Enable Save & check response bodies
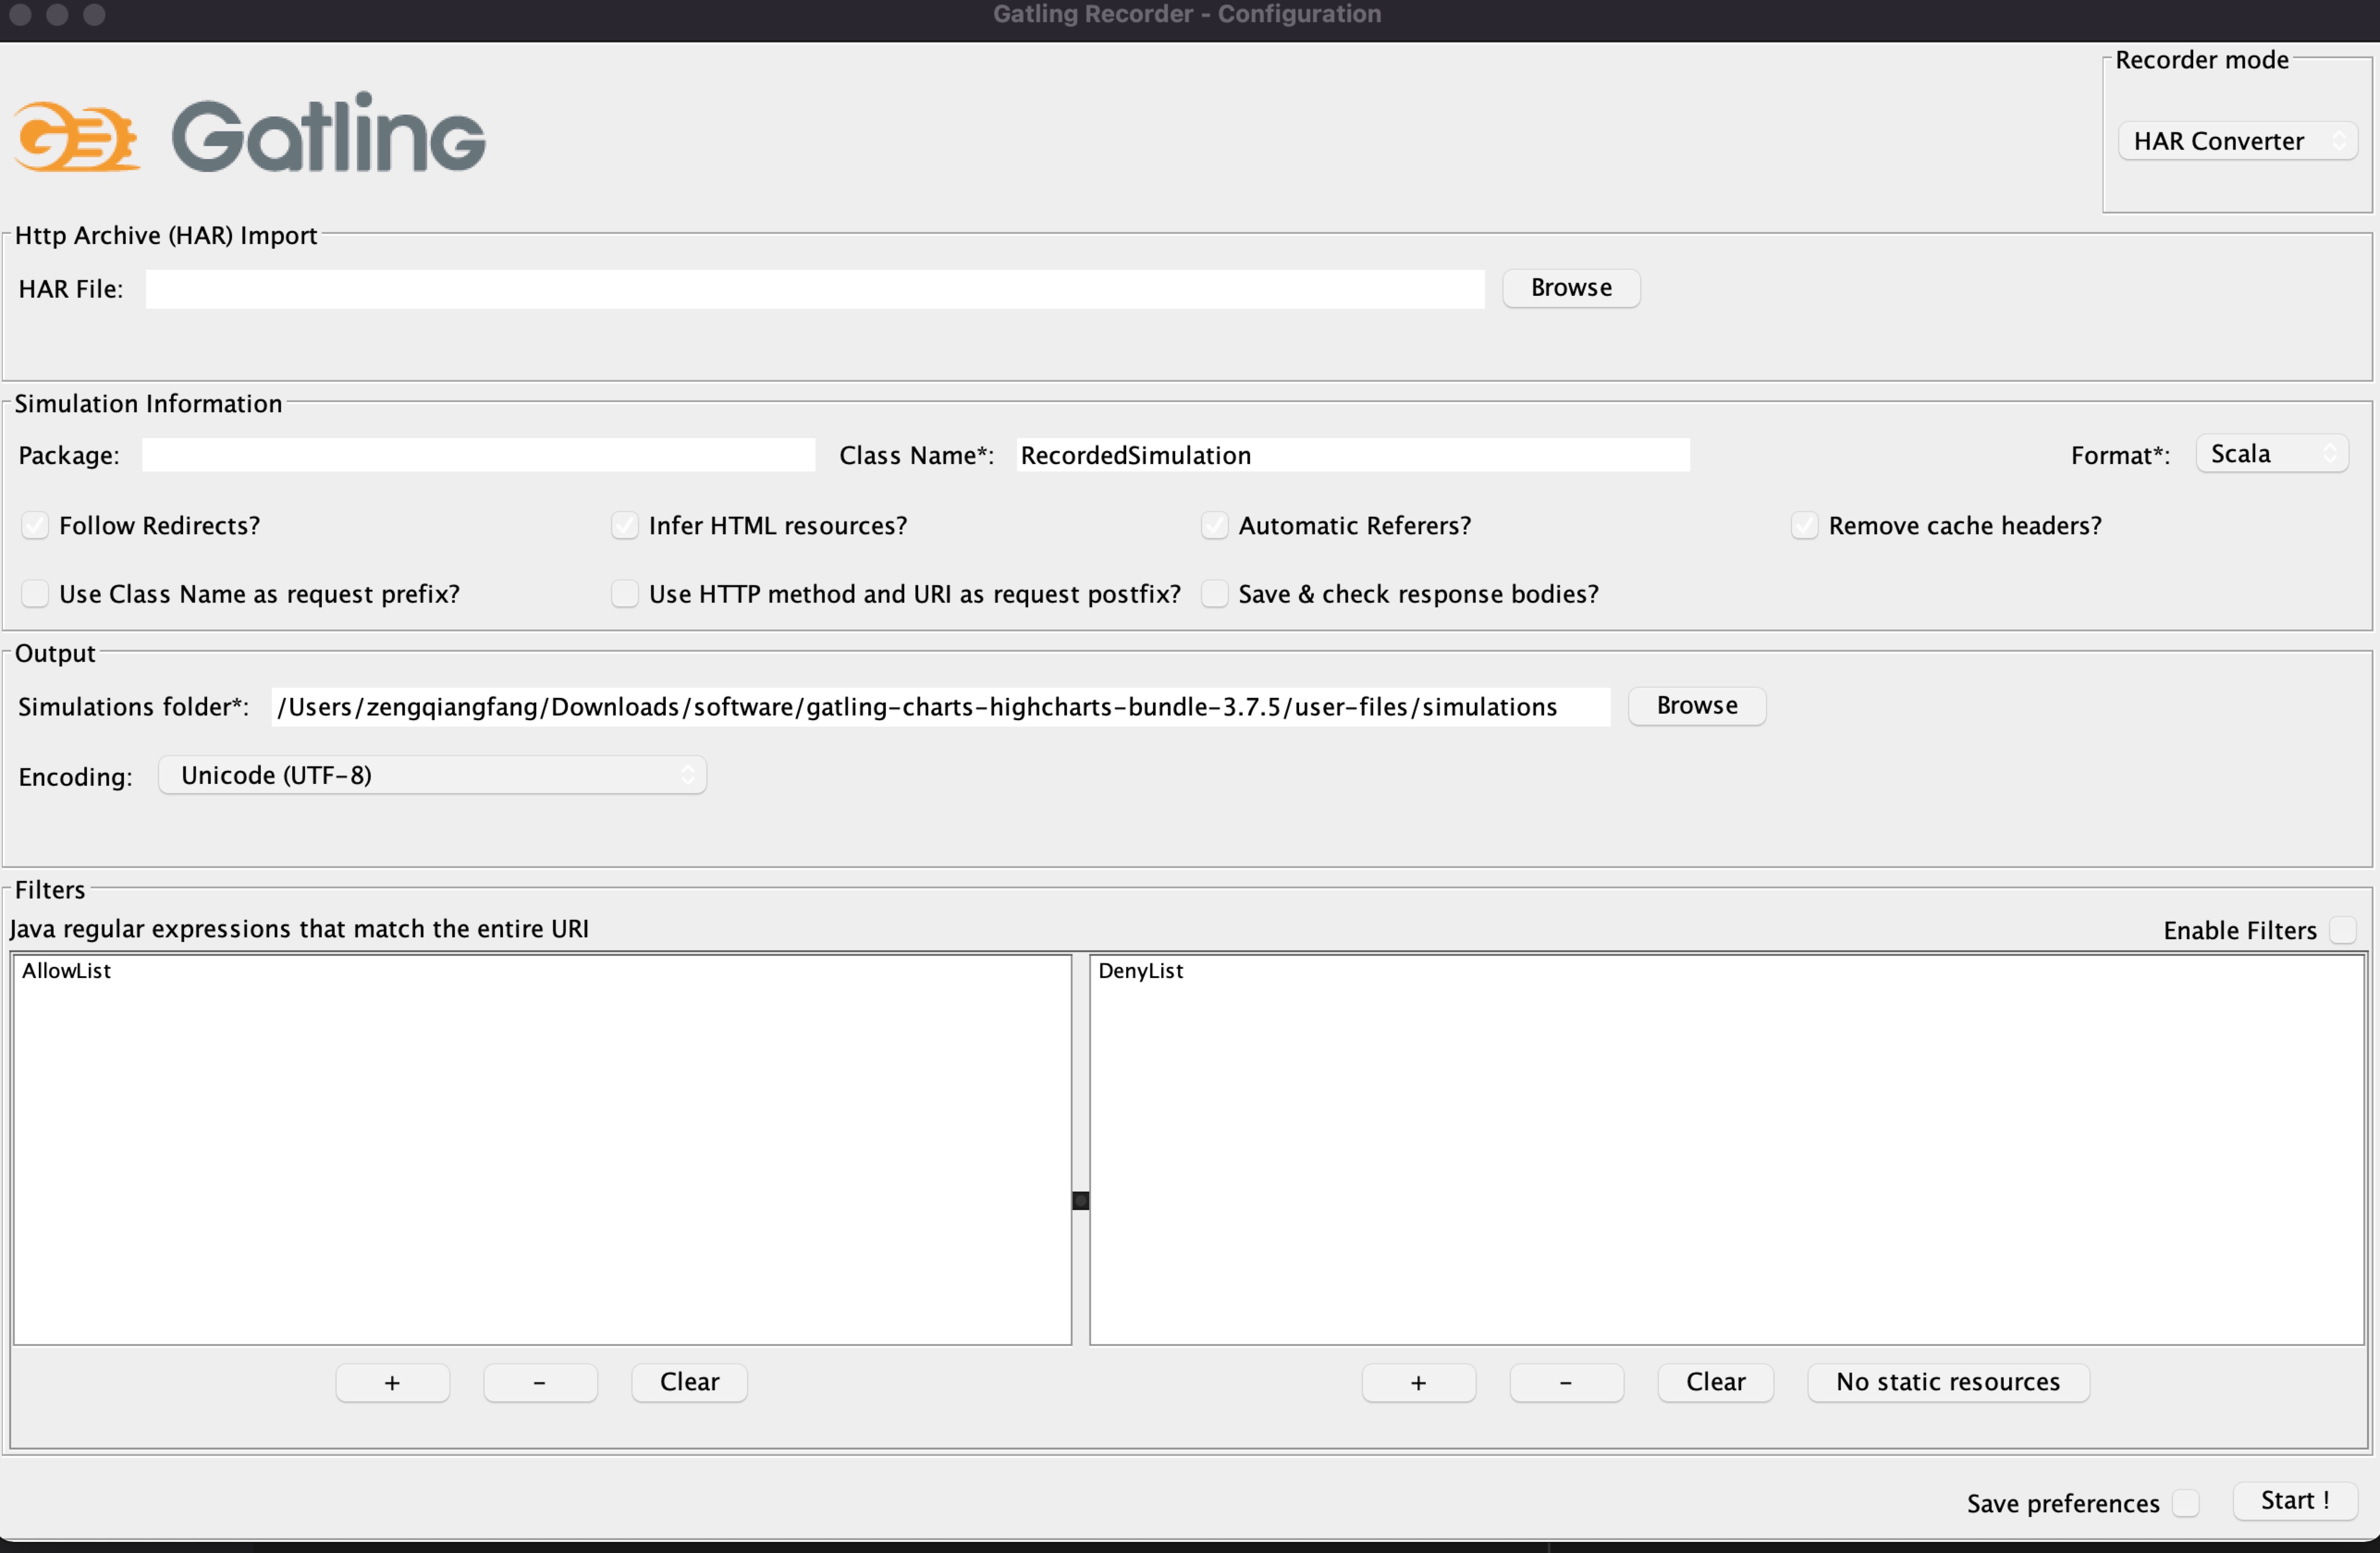Viewport: 2380px width, 1553px height. click(x=1214, y=594)
